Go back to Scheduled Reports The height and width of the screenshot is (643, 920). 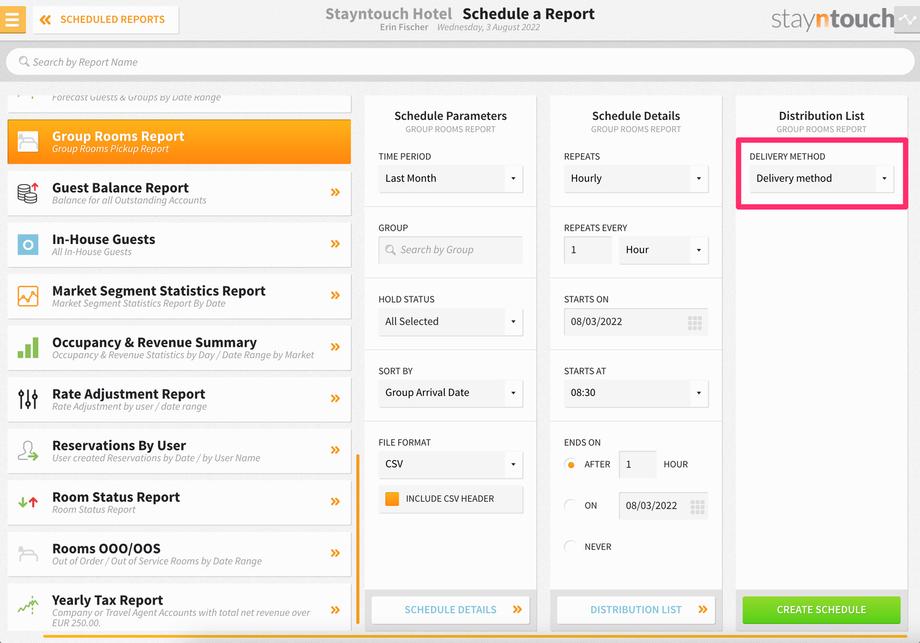pos(106,19)
